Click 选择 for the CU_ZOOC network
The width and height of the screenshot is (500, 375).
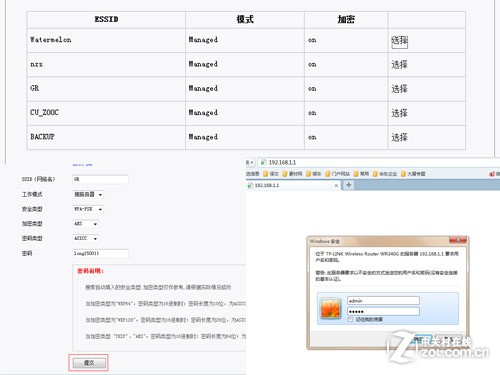tap(399, 113)
